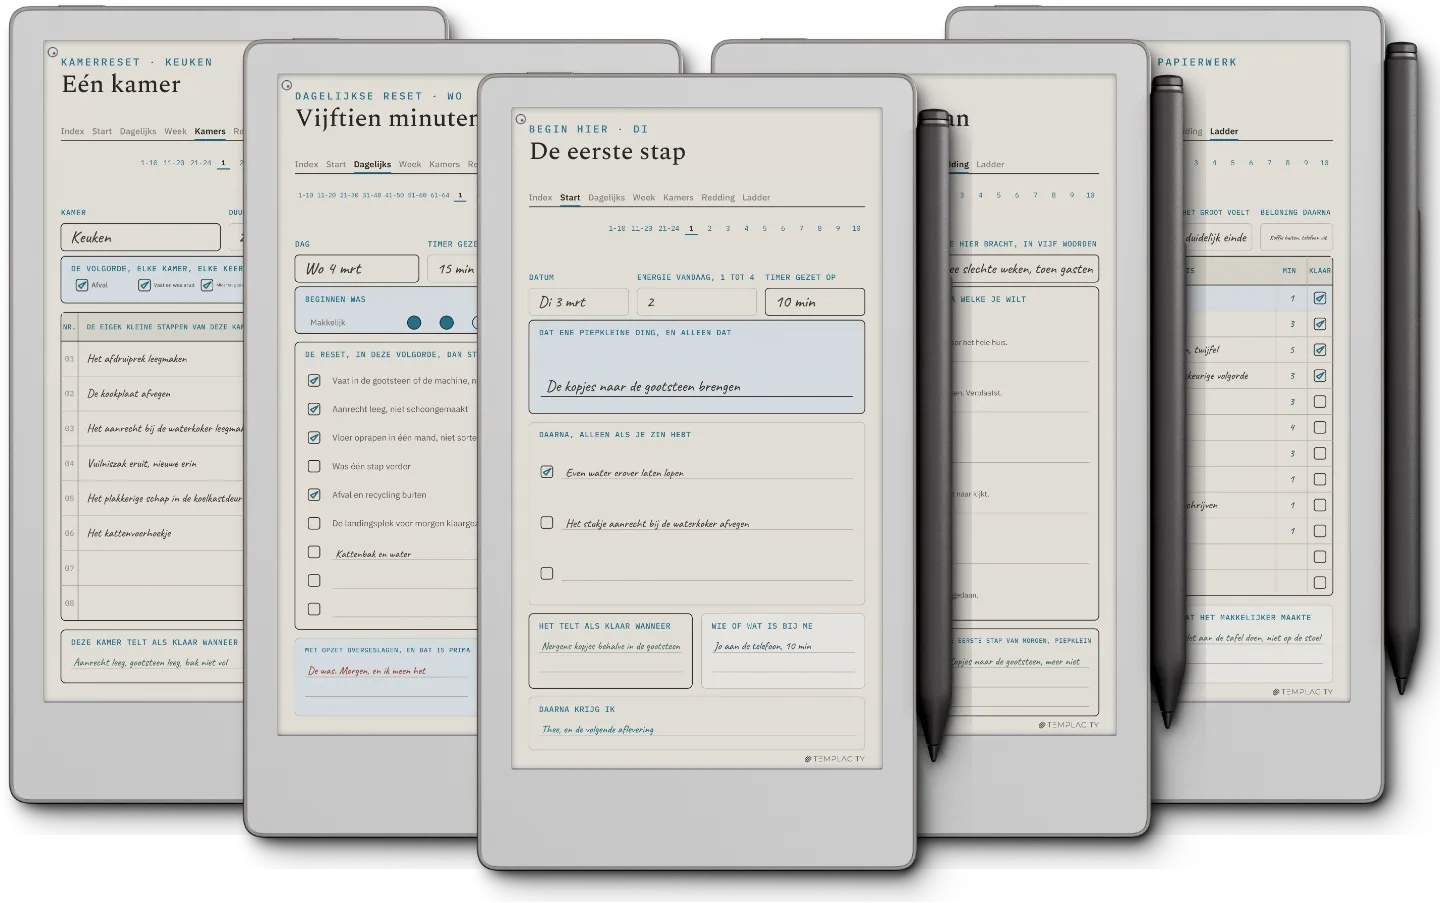The width and height of the screenshot is (1440, 903).
Task: Tap the timer field showing '10 min'
Action: 815,302
